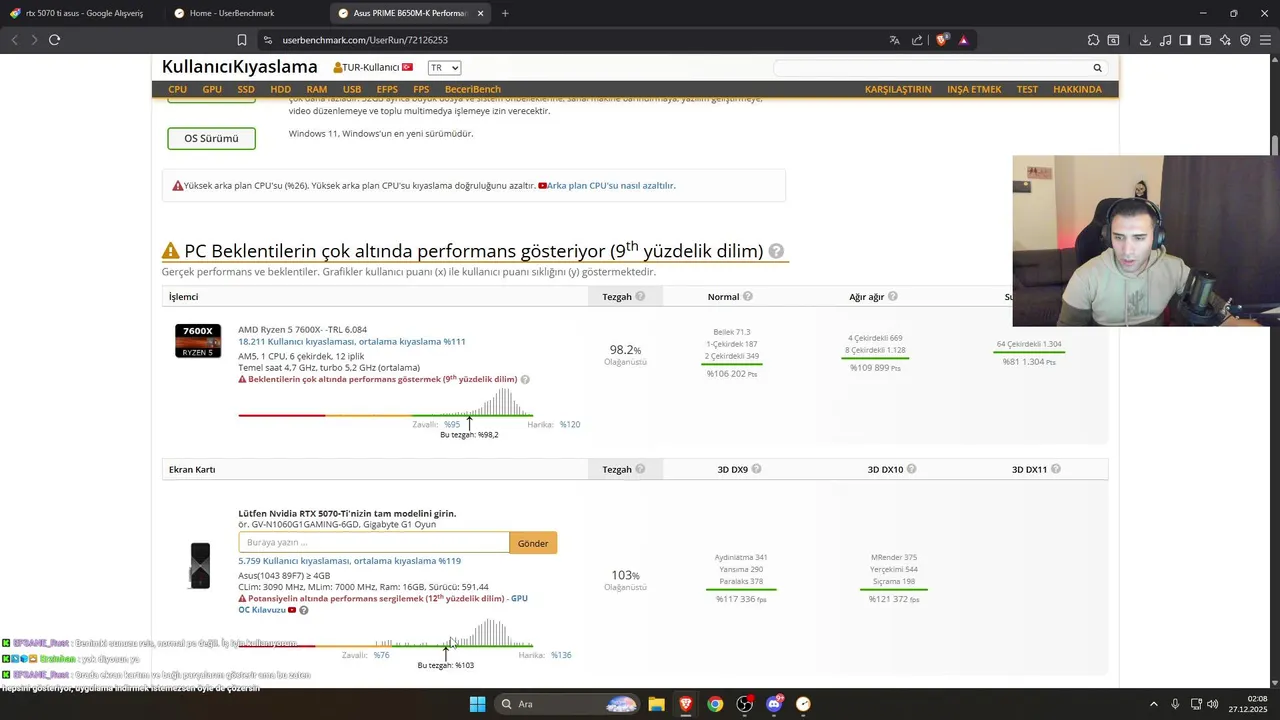
Task: Click the KullanıcıKıyaslama site logo
Action: (x=240, y=67)
